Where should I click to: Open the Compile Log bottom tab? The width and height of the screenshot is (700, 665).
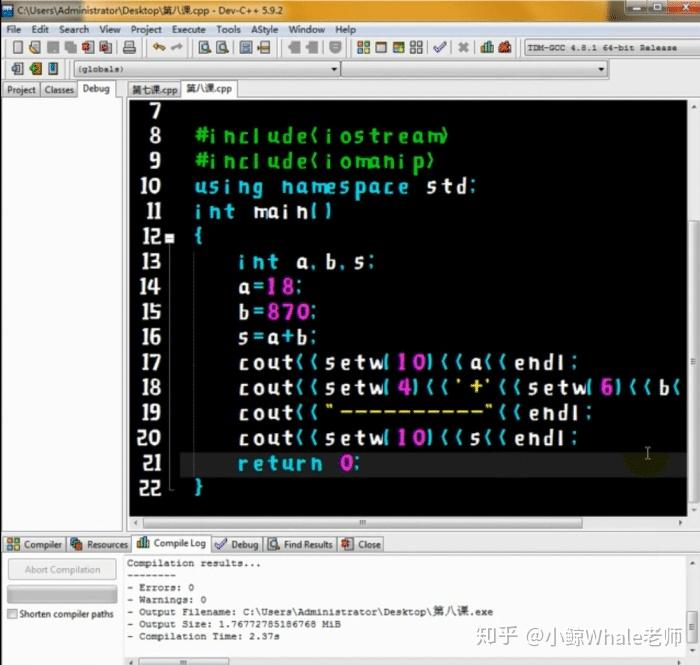[x=172, y=543]
